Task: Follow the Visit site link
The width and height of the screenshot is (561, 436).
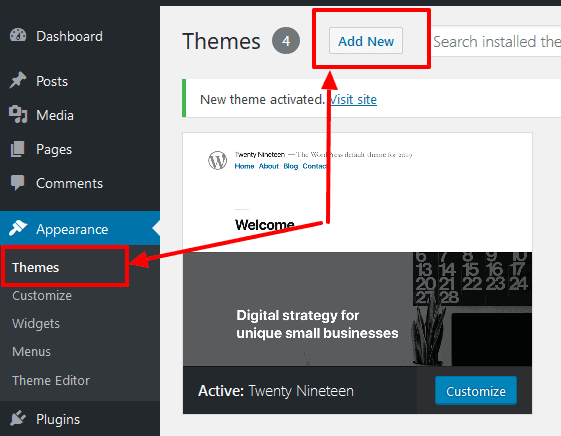Action: tap(353, 99)
